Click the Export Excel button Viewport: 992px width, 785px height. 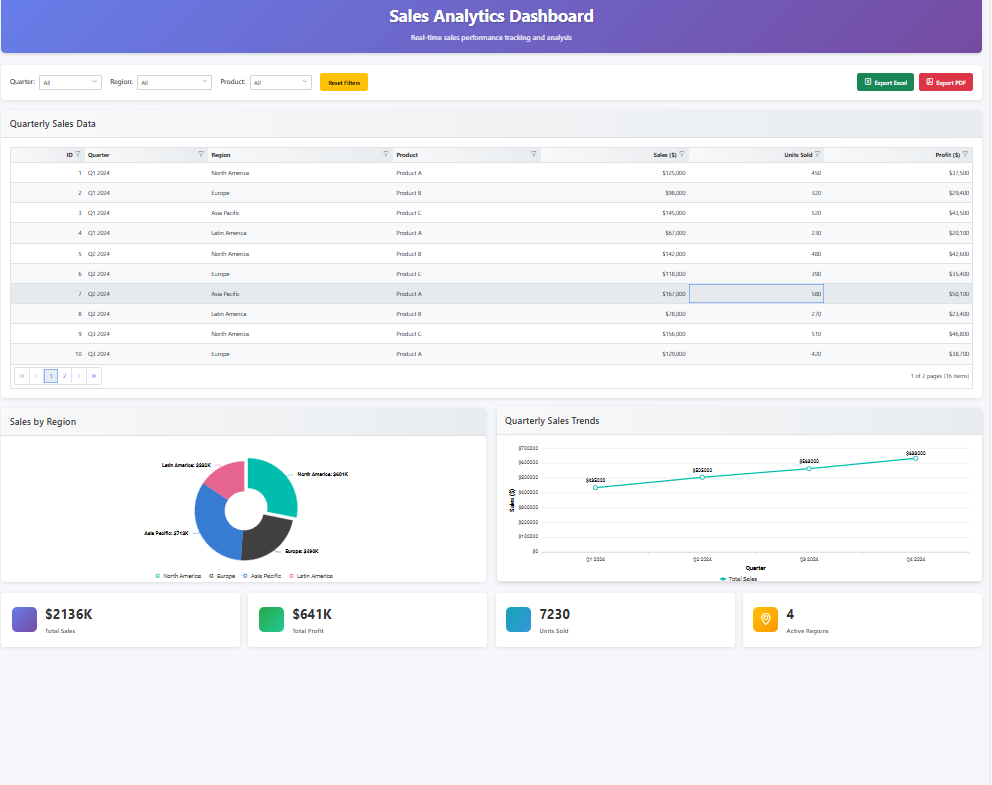pyautogui.click(x=885, y=82)
